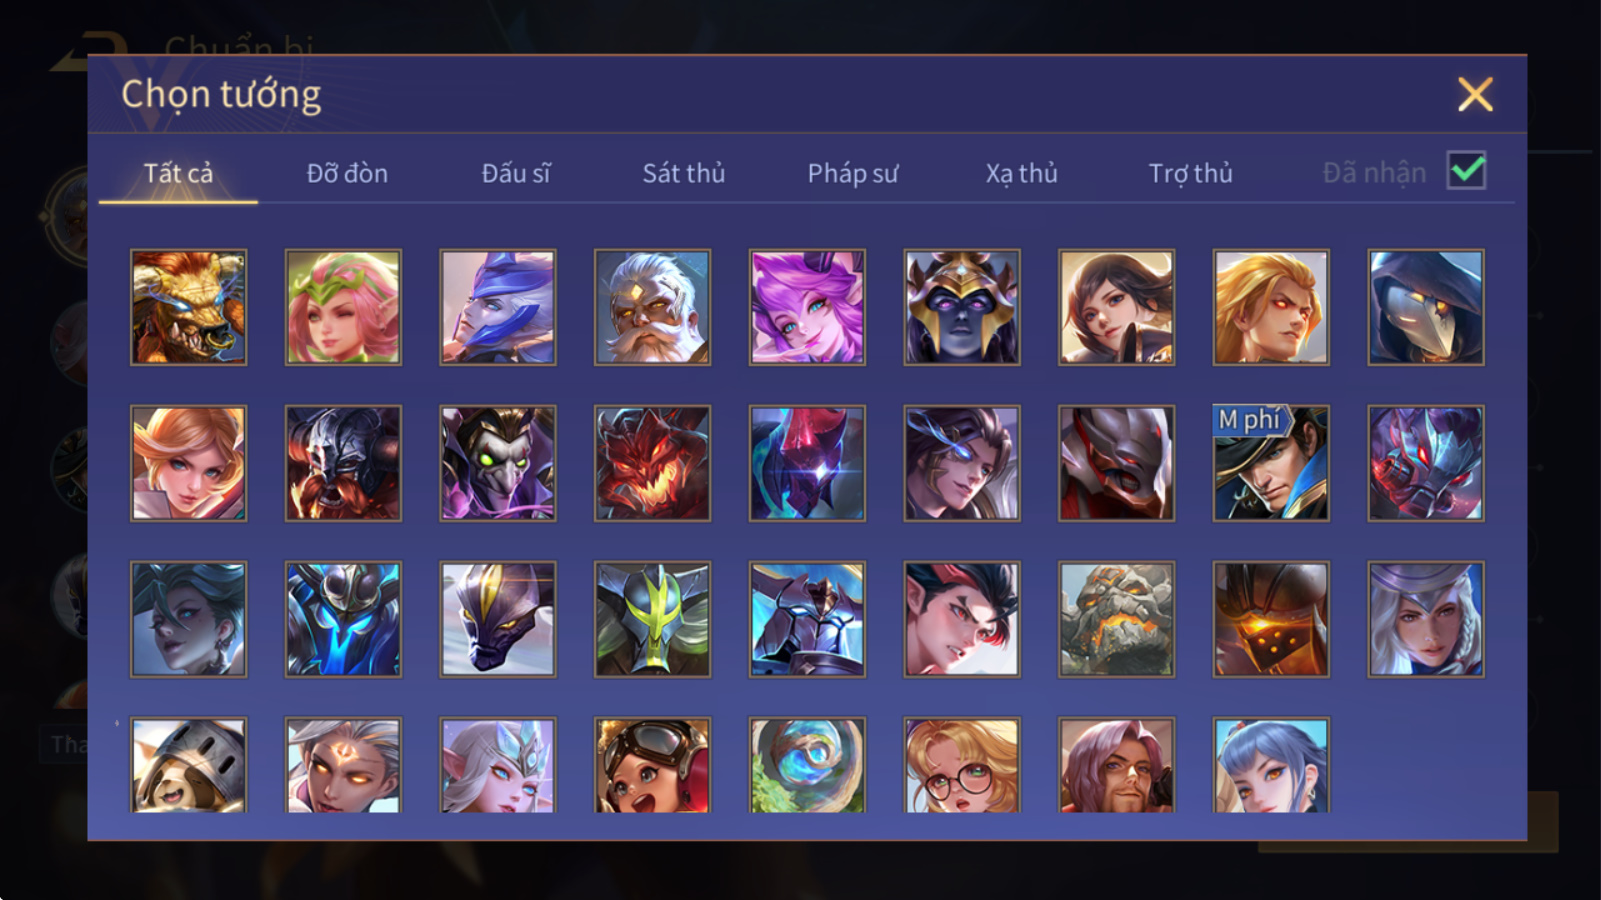Image resolution: width=1601 pixels, height=900 pixels.
Task: Show the Pháp sư heroes tab
Action: (x=853, y=173)
